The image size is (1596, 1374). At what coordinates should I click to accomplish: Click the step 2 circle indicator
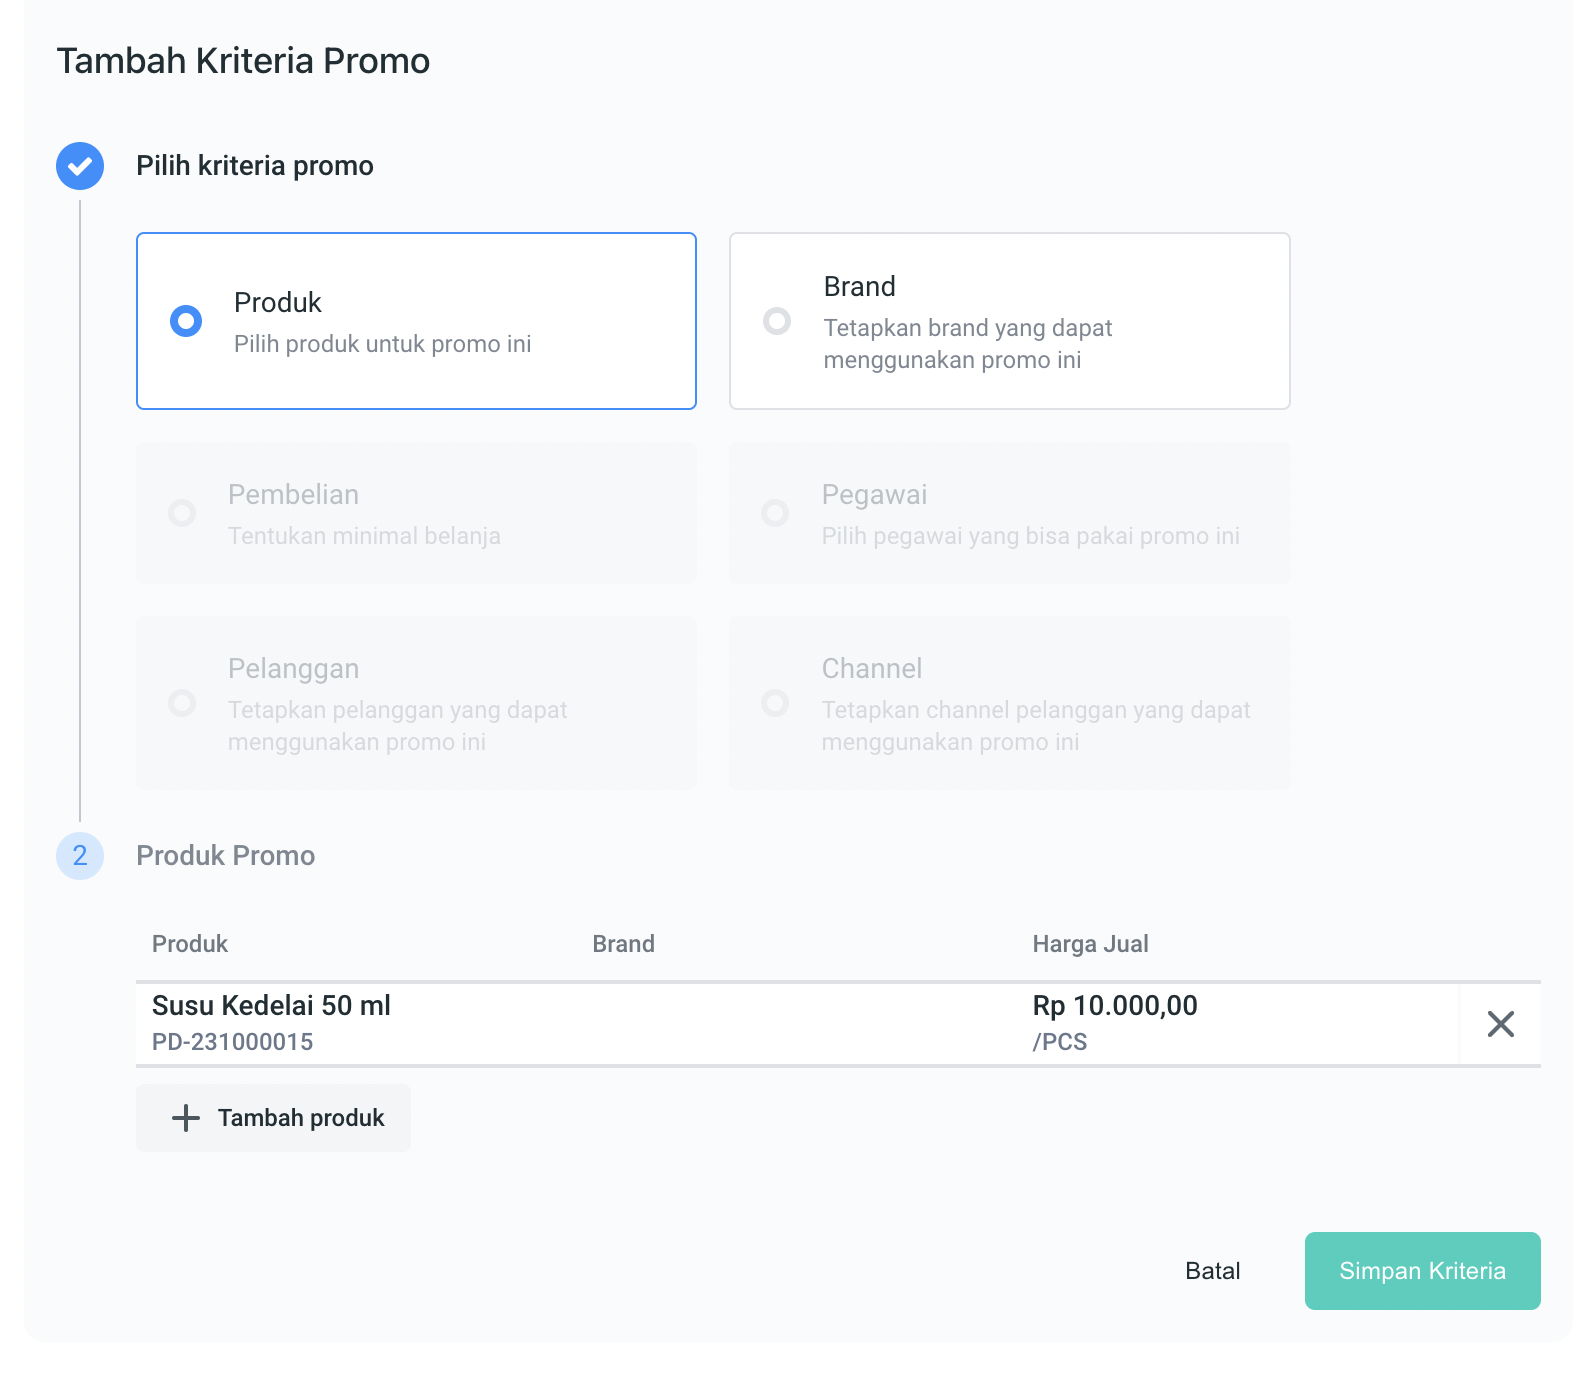coord(80,856)
